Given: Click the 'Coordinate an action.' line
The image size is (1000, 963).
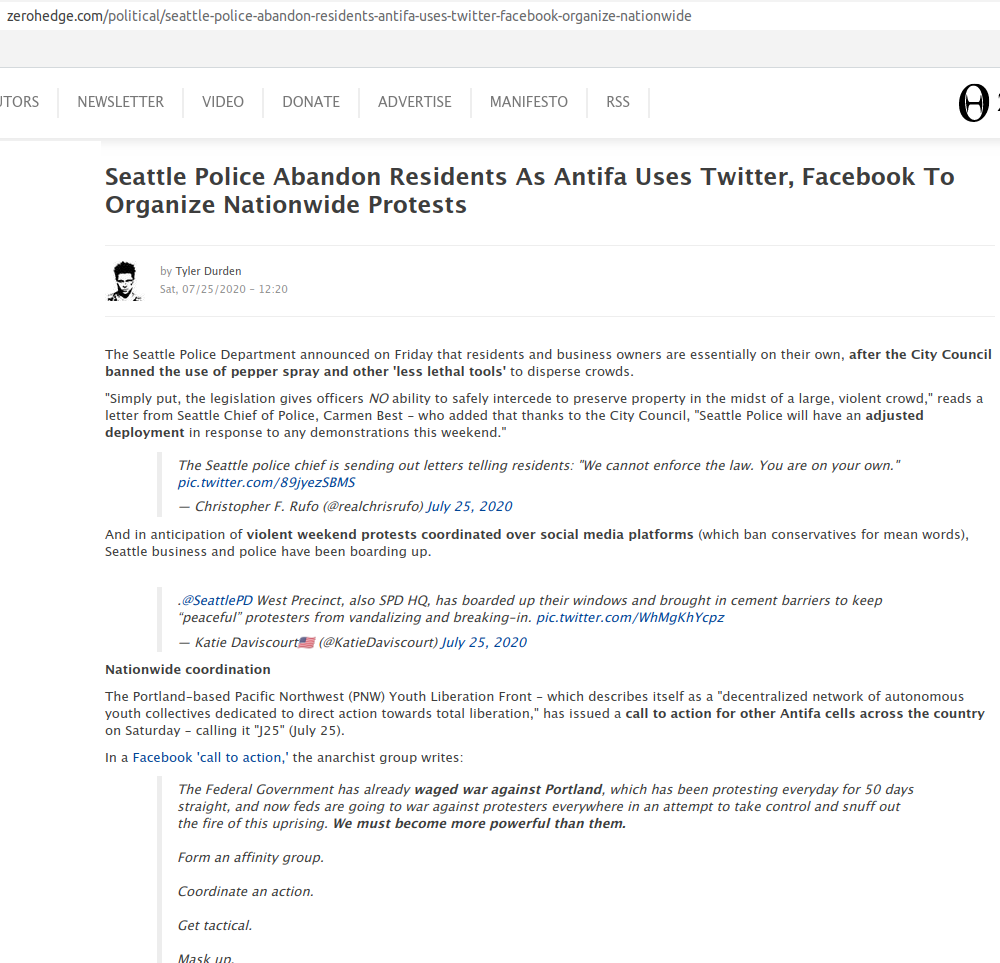Looking at the screenshot, I should 246,892.
